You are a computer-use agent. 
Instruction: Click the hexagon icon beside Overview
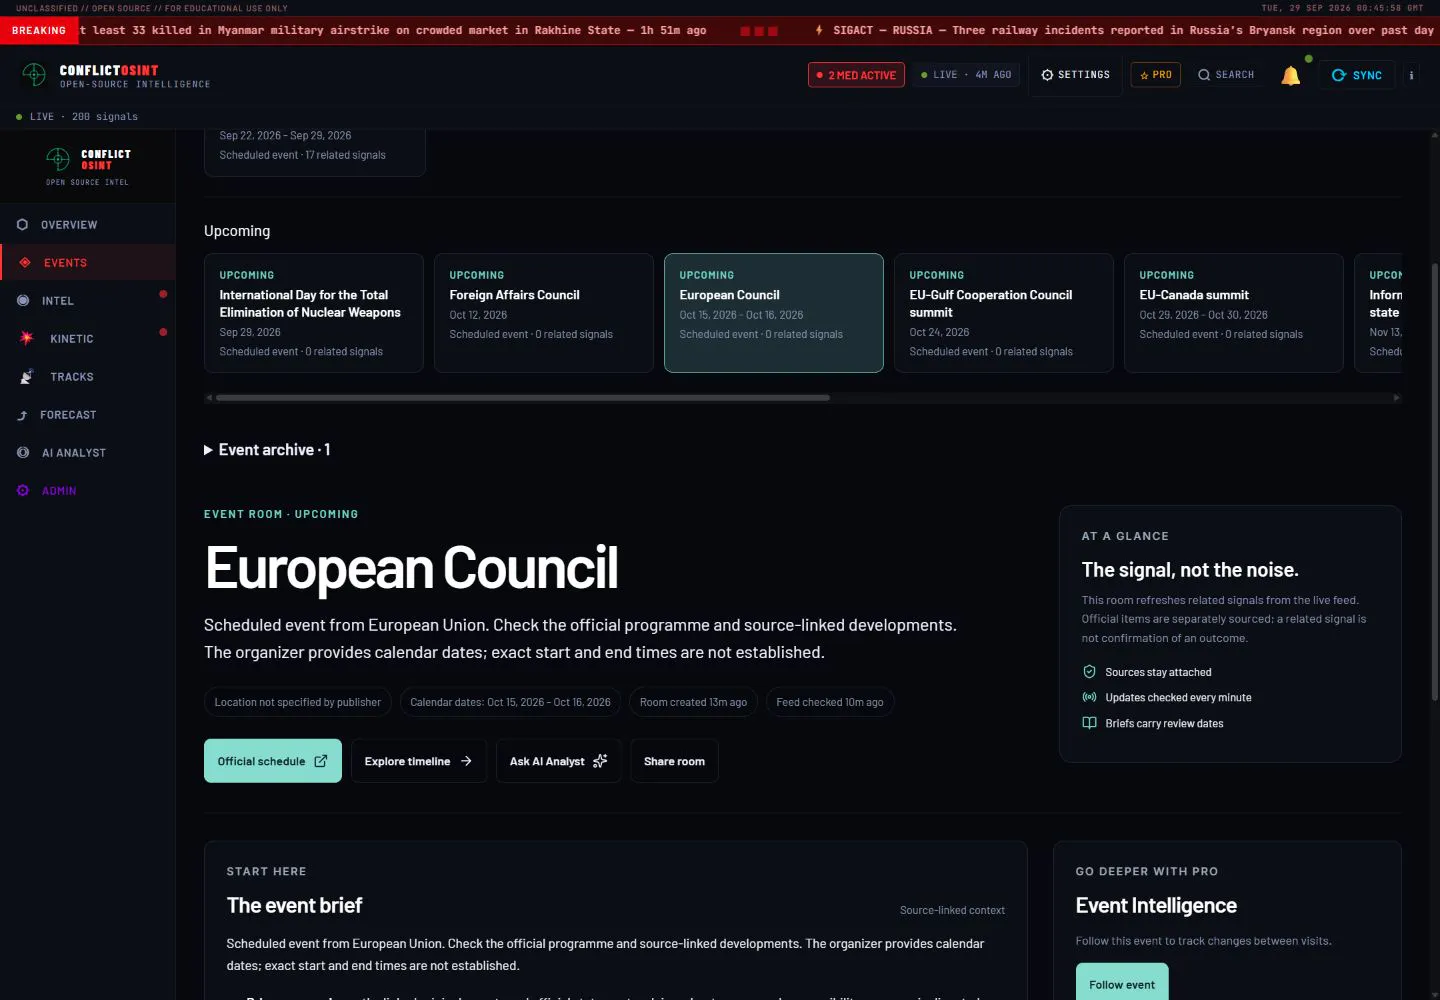[x=22, y=225]
